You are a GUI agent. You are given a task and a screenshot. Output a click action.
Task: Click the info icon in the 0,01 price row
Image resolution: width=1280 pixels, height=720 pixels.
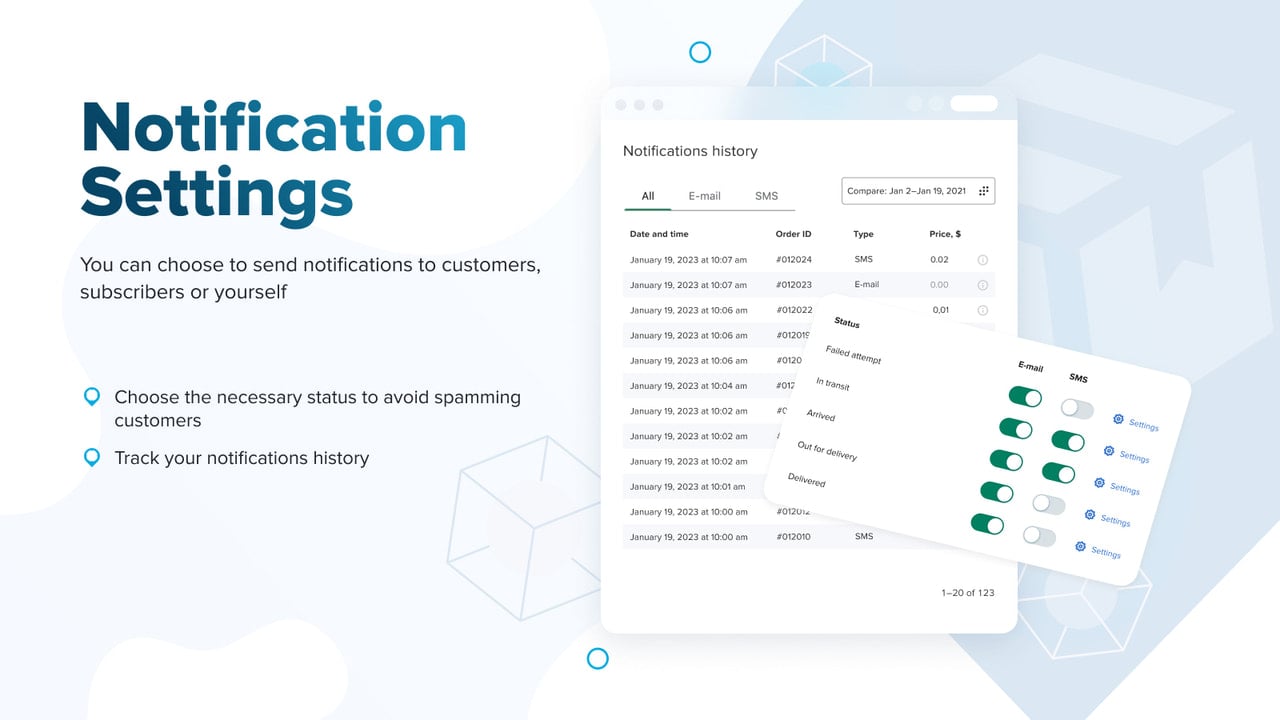(x=982, y=310)
